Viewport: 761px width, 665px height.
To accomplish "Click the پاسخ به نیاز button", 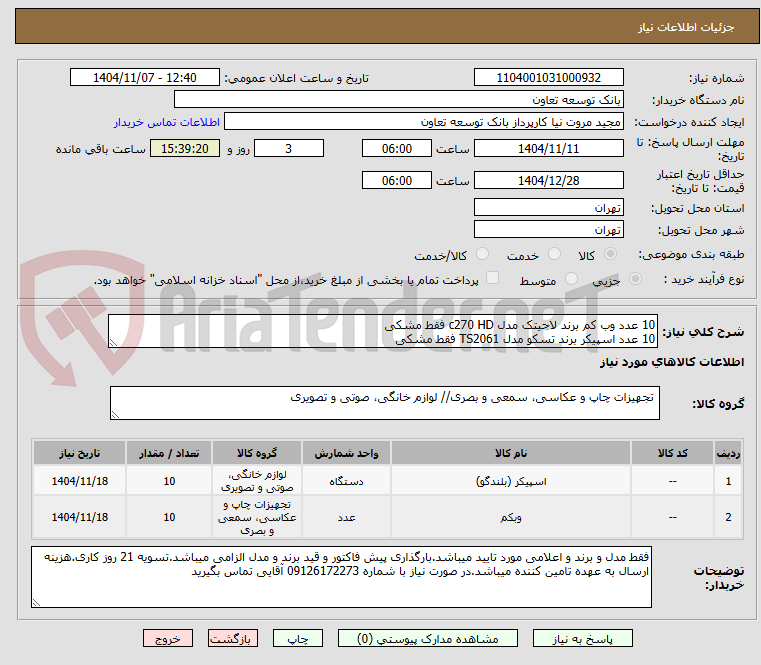I will 582,638.
